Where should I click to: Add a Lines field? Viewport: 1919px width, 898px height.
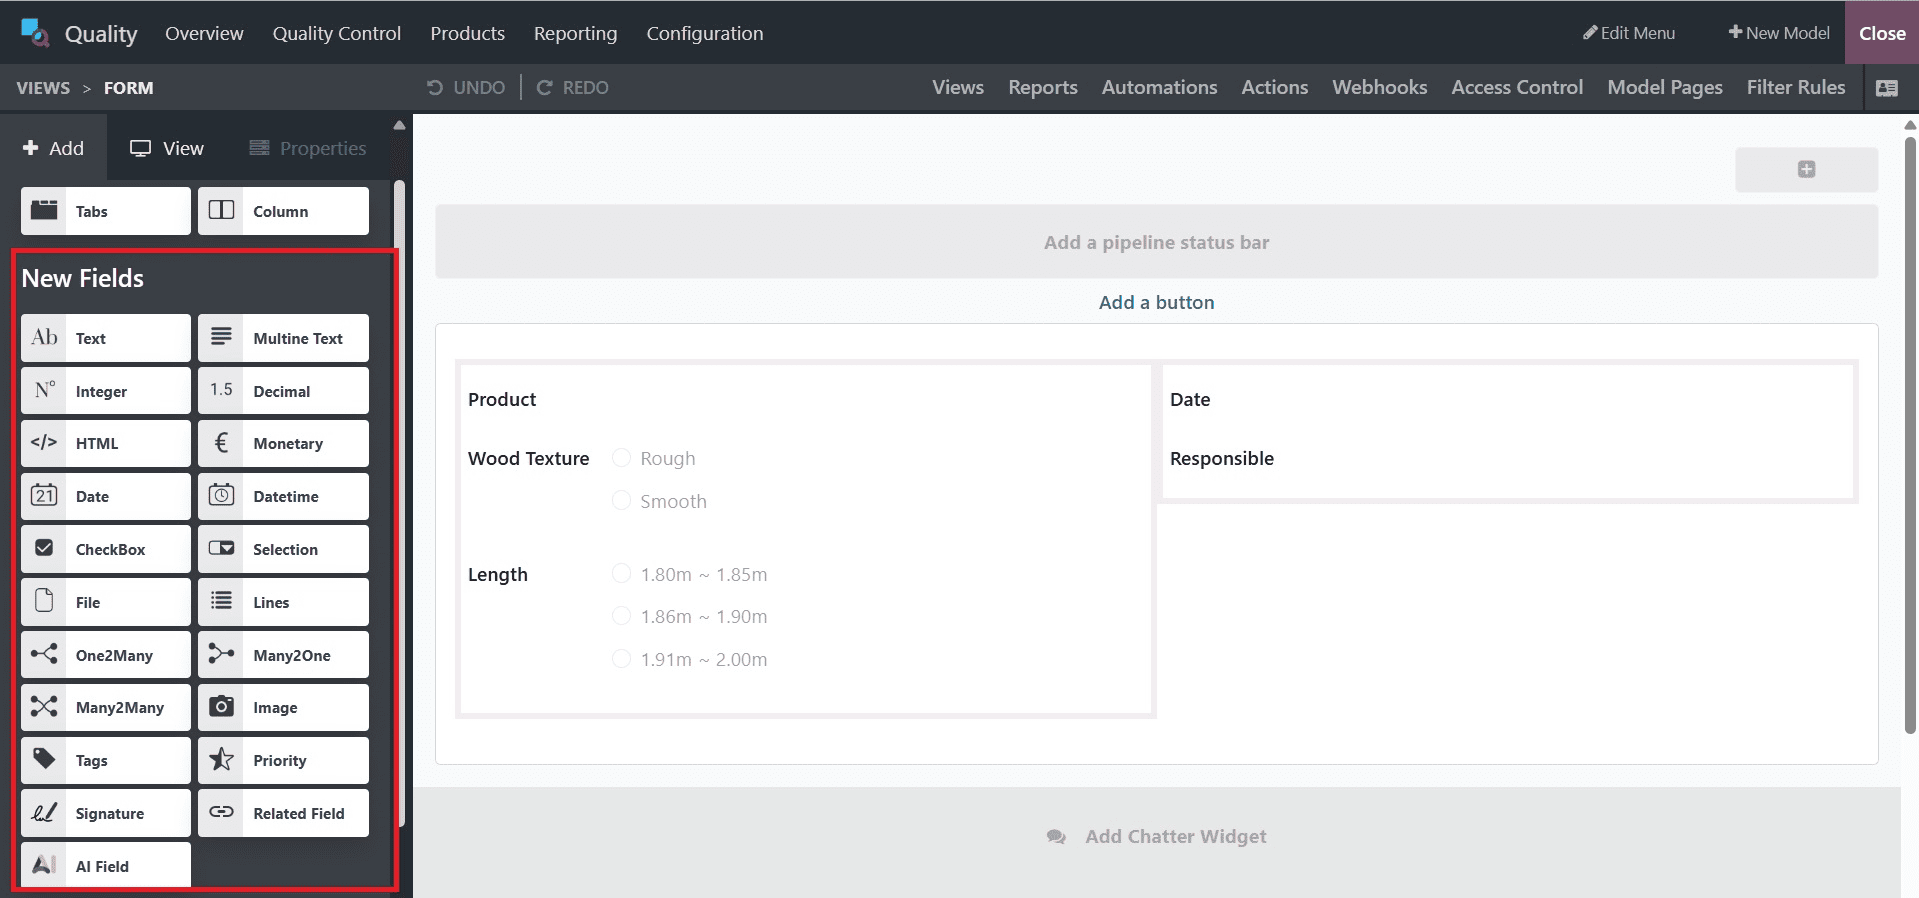point(283,602)
